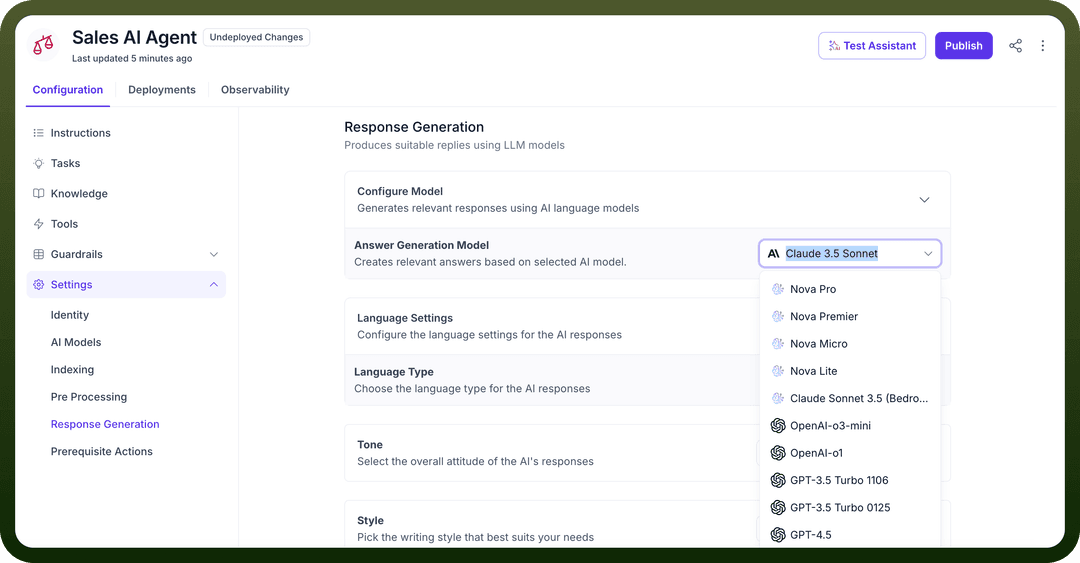Choose the Claude Sonnet 3.5 (Bedrock) option
The height and width of the screenshot is (563, 1080).
(850, 398)
